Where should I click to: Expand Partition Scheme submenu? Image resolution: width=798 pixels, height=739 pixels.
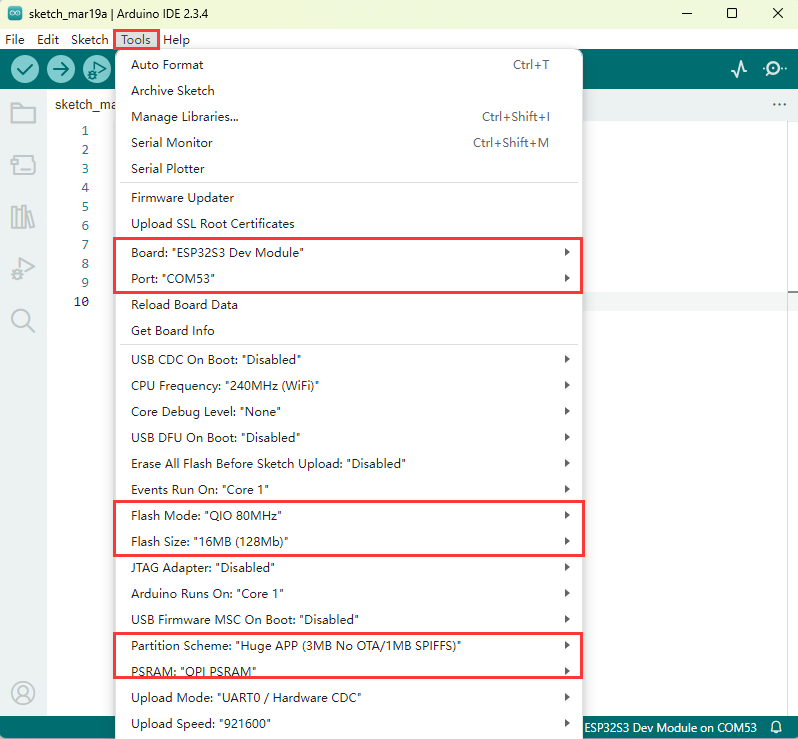tap(349, 645)
